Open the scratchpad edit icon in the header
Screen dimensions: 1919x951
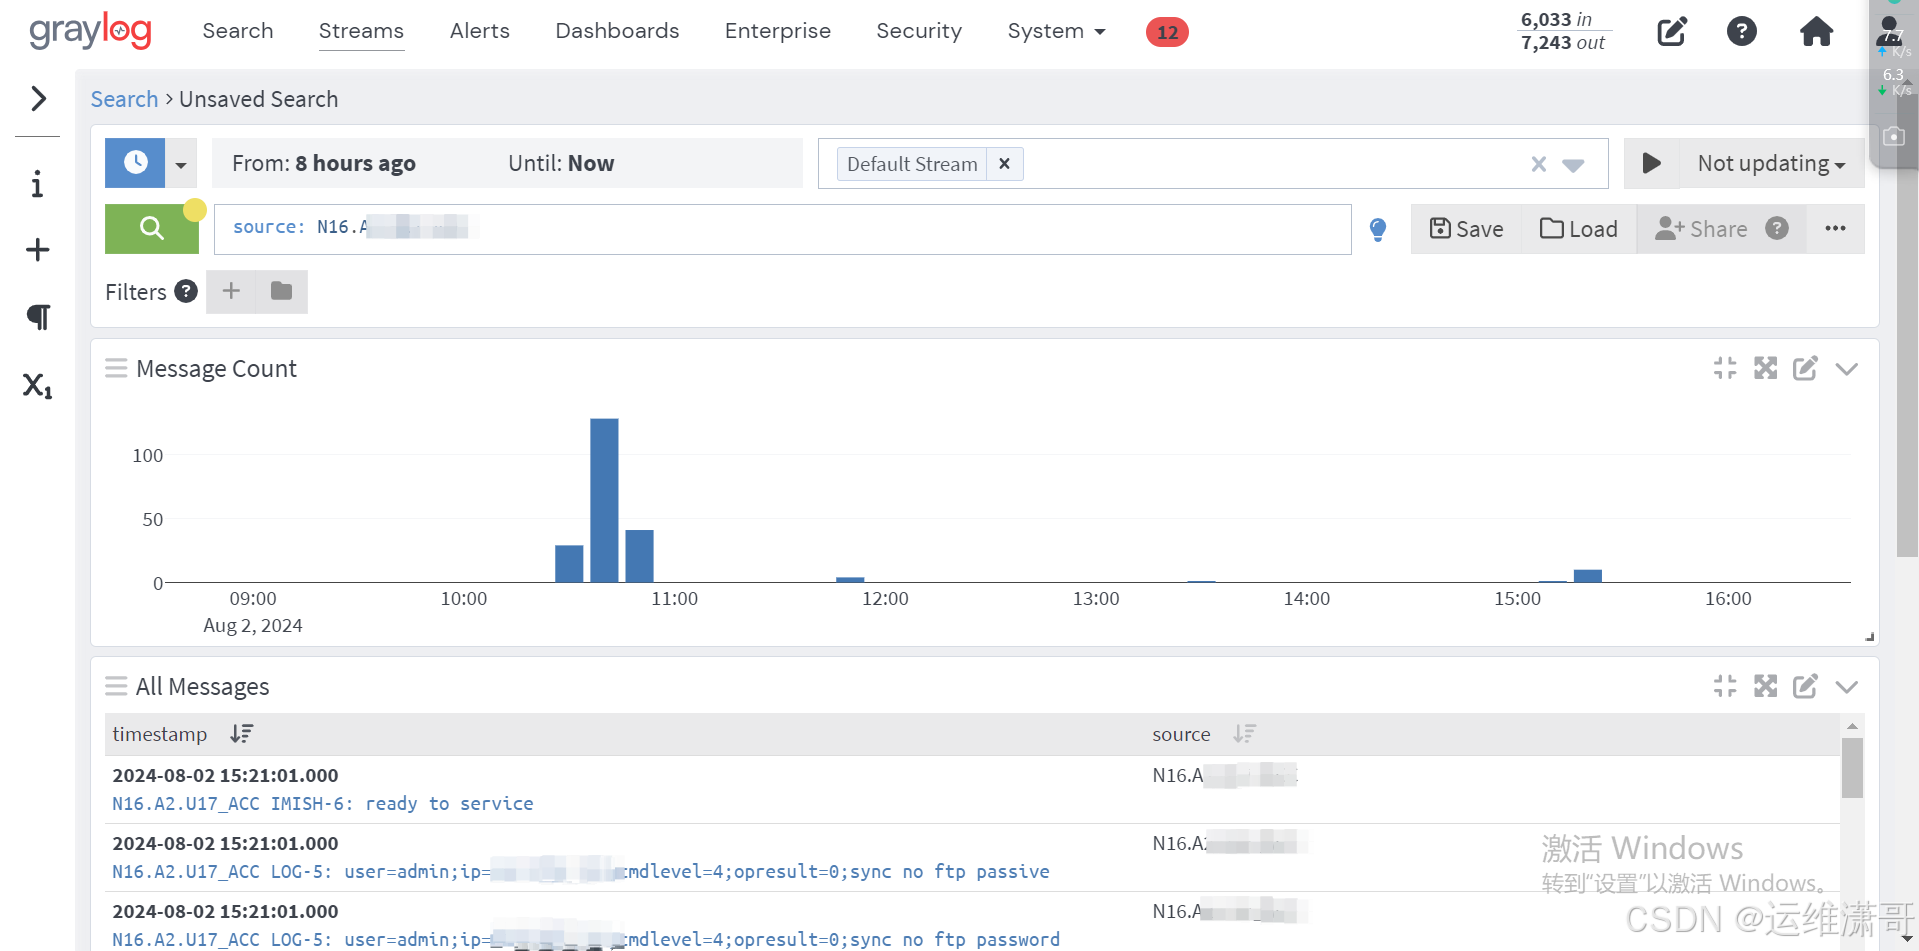point(1672,31)
